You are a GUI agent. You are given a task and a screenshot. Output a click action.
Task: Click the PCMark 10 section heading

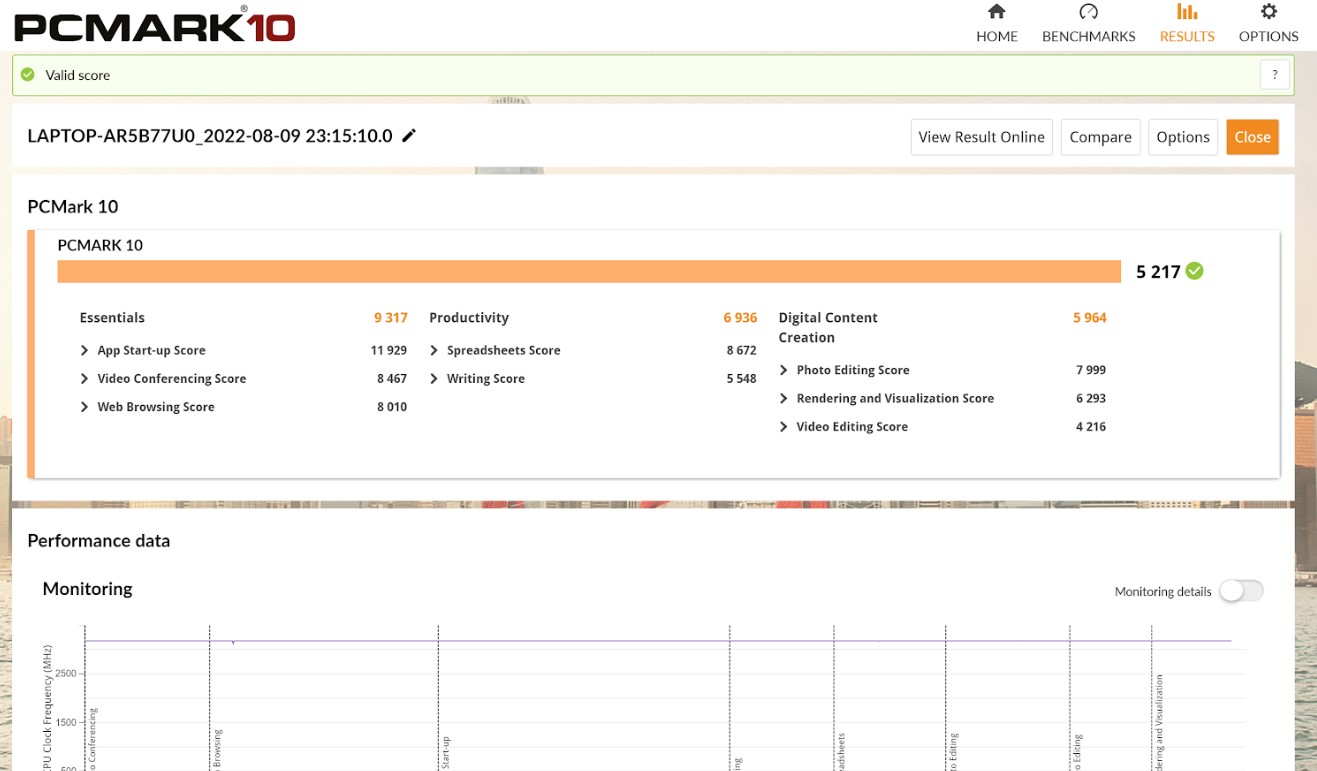coord(73,207)
